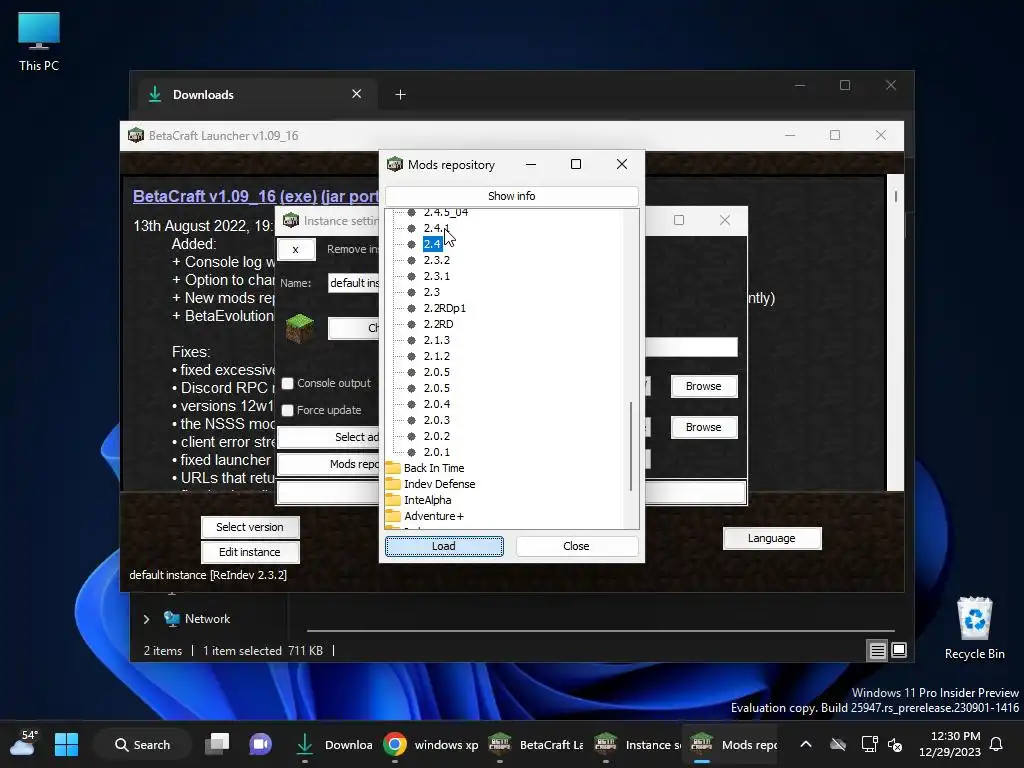
Task: Select version 2.3 in list
Action: (x=432, y=292)
